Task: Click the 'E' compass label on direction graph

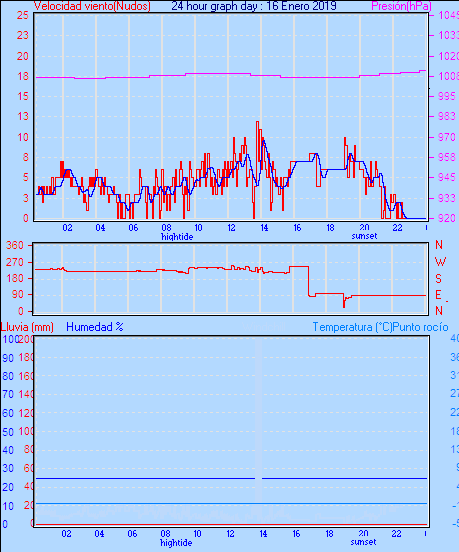Action: tap(438, 295)
